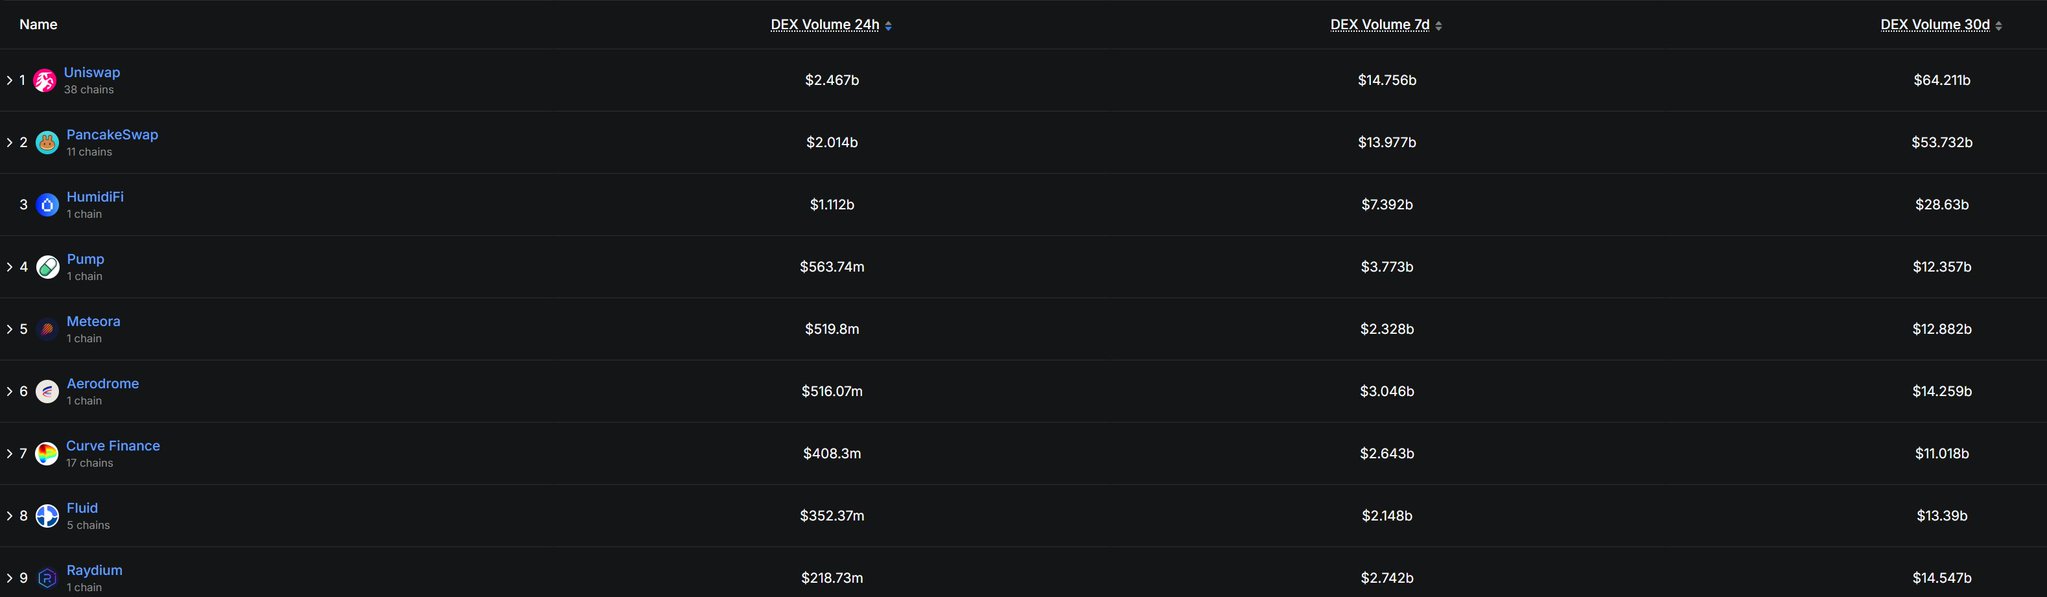This screenshot has width=2047, height=597.
Task: Click the Name column header
Action: point(38,25)
